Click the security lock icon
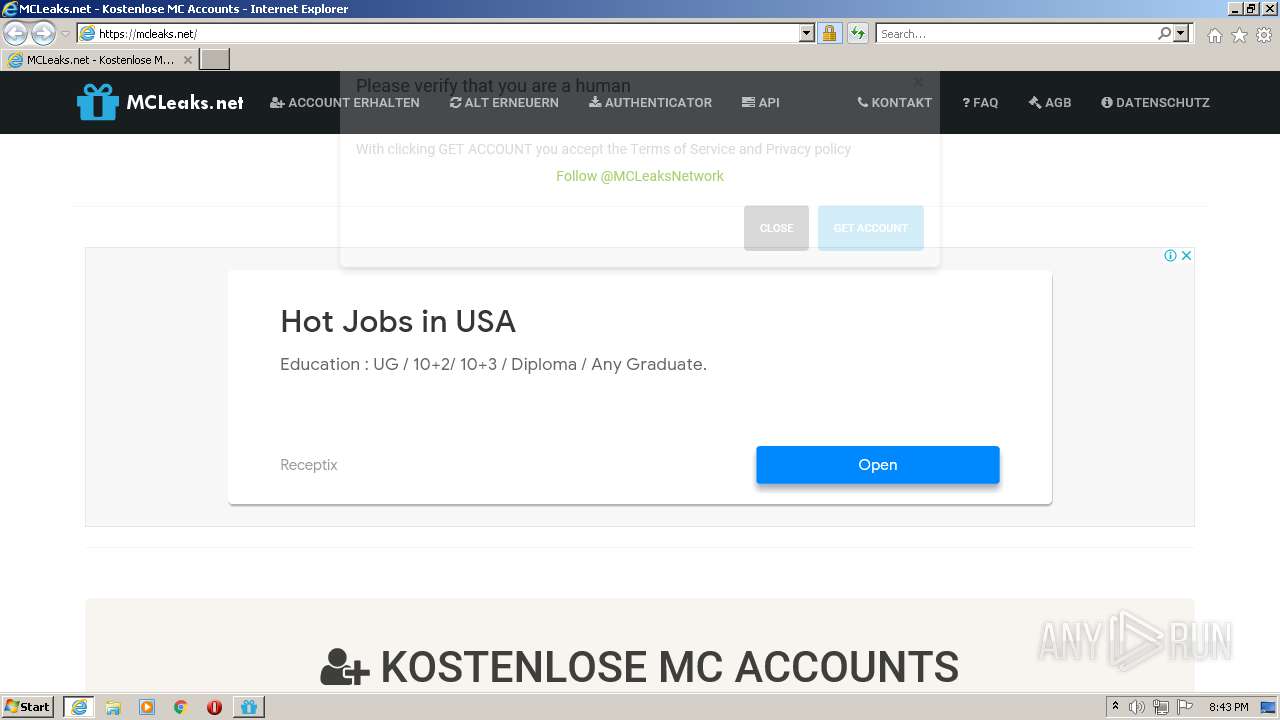This screenshot has width=1280, height=720. tap(829, 33)
